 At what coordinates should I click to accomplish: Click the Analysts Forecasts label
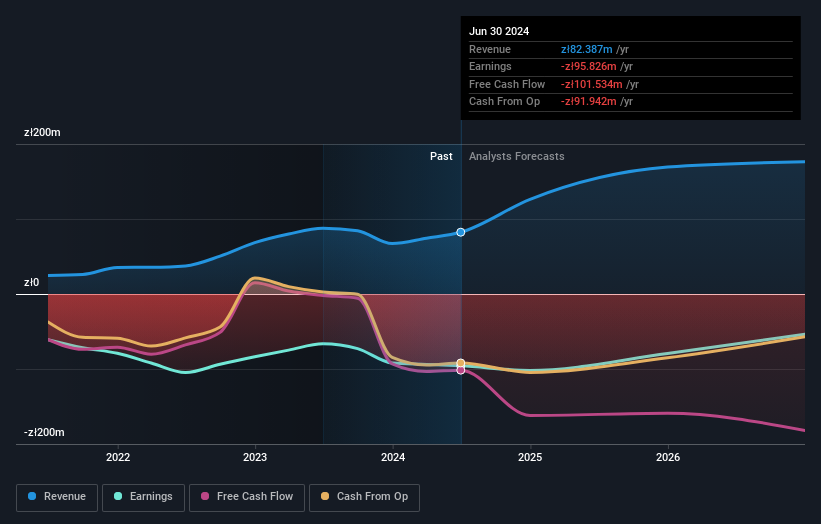[517, 157]
